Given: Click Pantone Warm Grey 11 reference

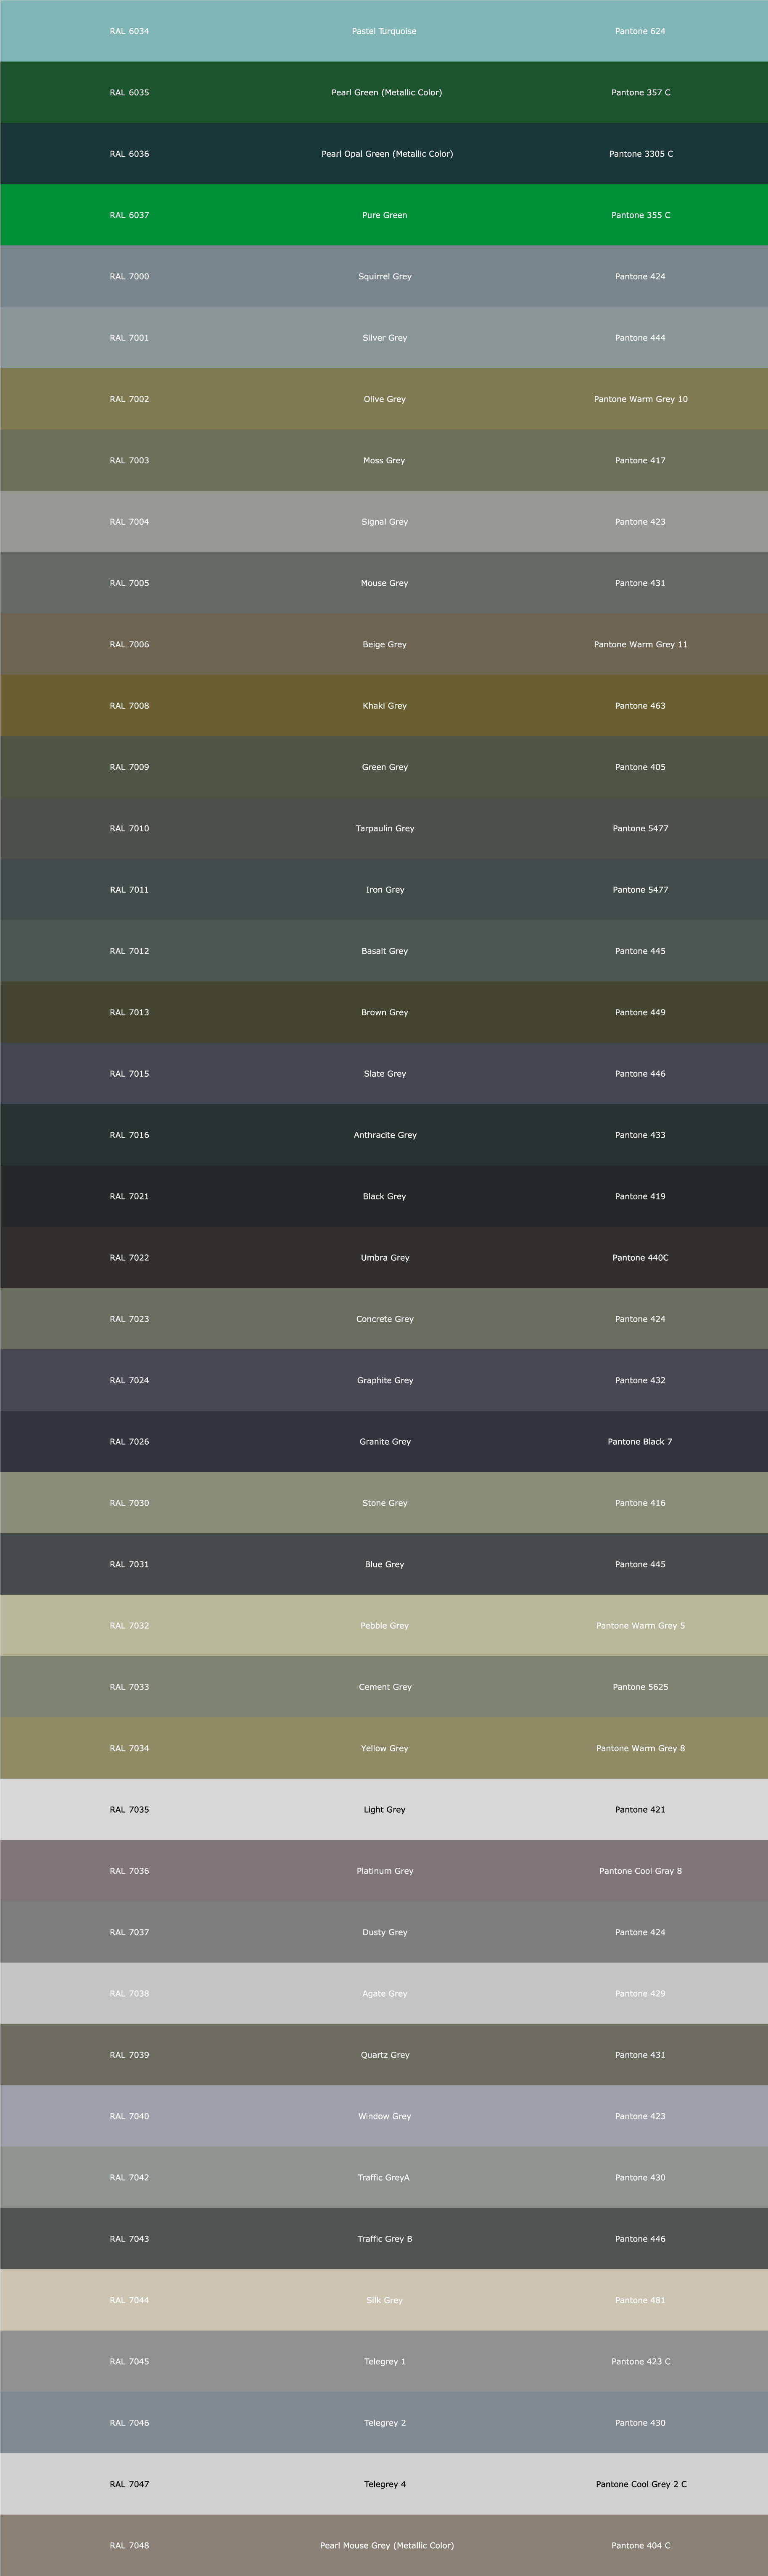Looking at the screenshot, I should (641, 644).
